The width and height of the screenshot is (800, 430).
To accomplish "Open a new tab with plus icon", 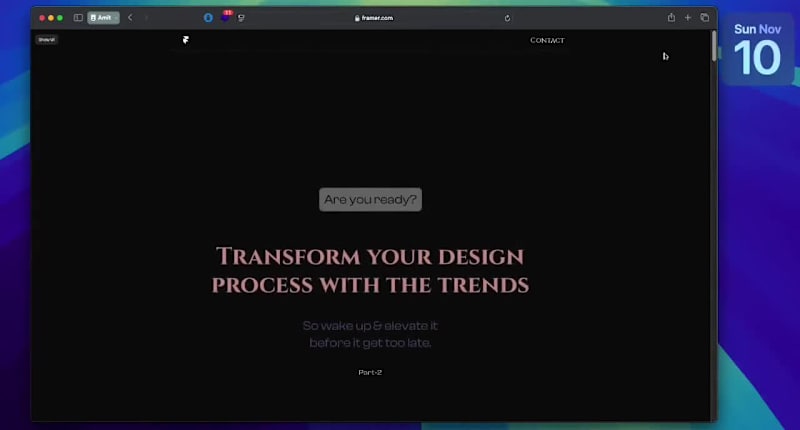I will tap(688, 18).
